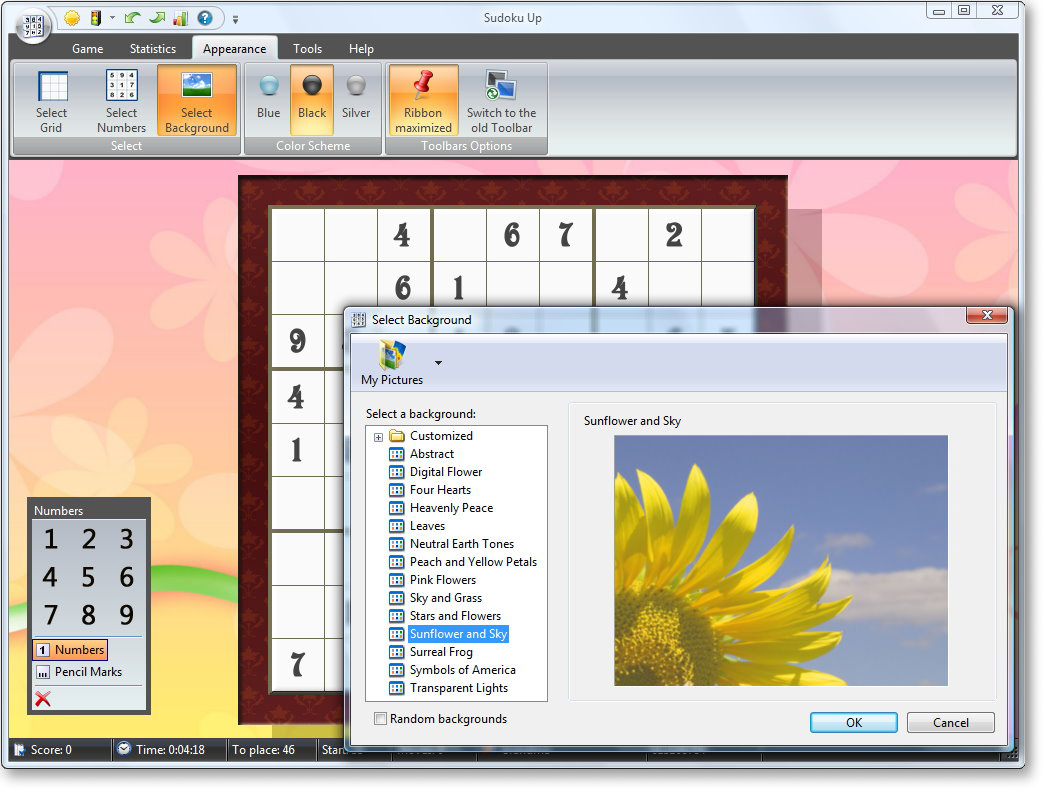Select the Appearance ribbon tab
The height and width of the screenshot is (796, 1049).
pyautogui.click(x=235, y=49)
